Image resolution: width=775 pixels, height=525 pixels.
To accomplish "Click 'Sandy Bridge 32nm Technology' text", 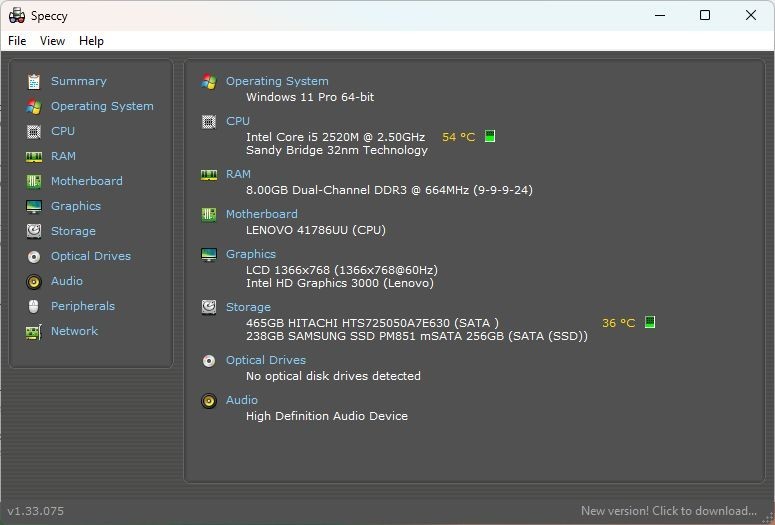I will tap(337, 150).
